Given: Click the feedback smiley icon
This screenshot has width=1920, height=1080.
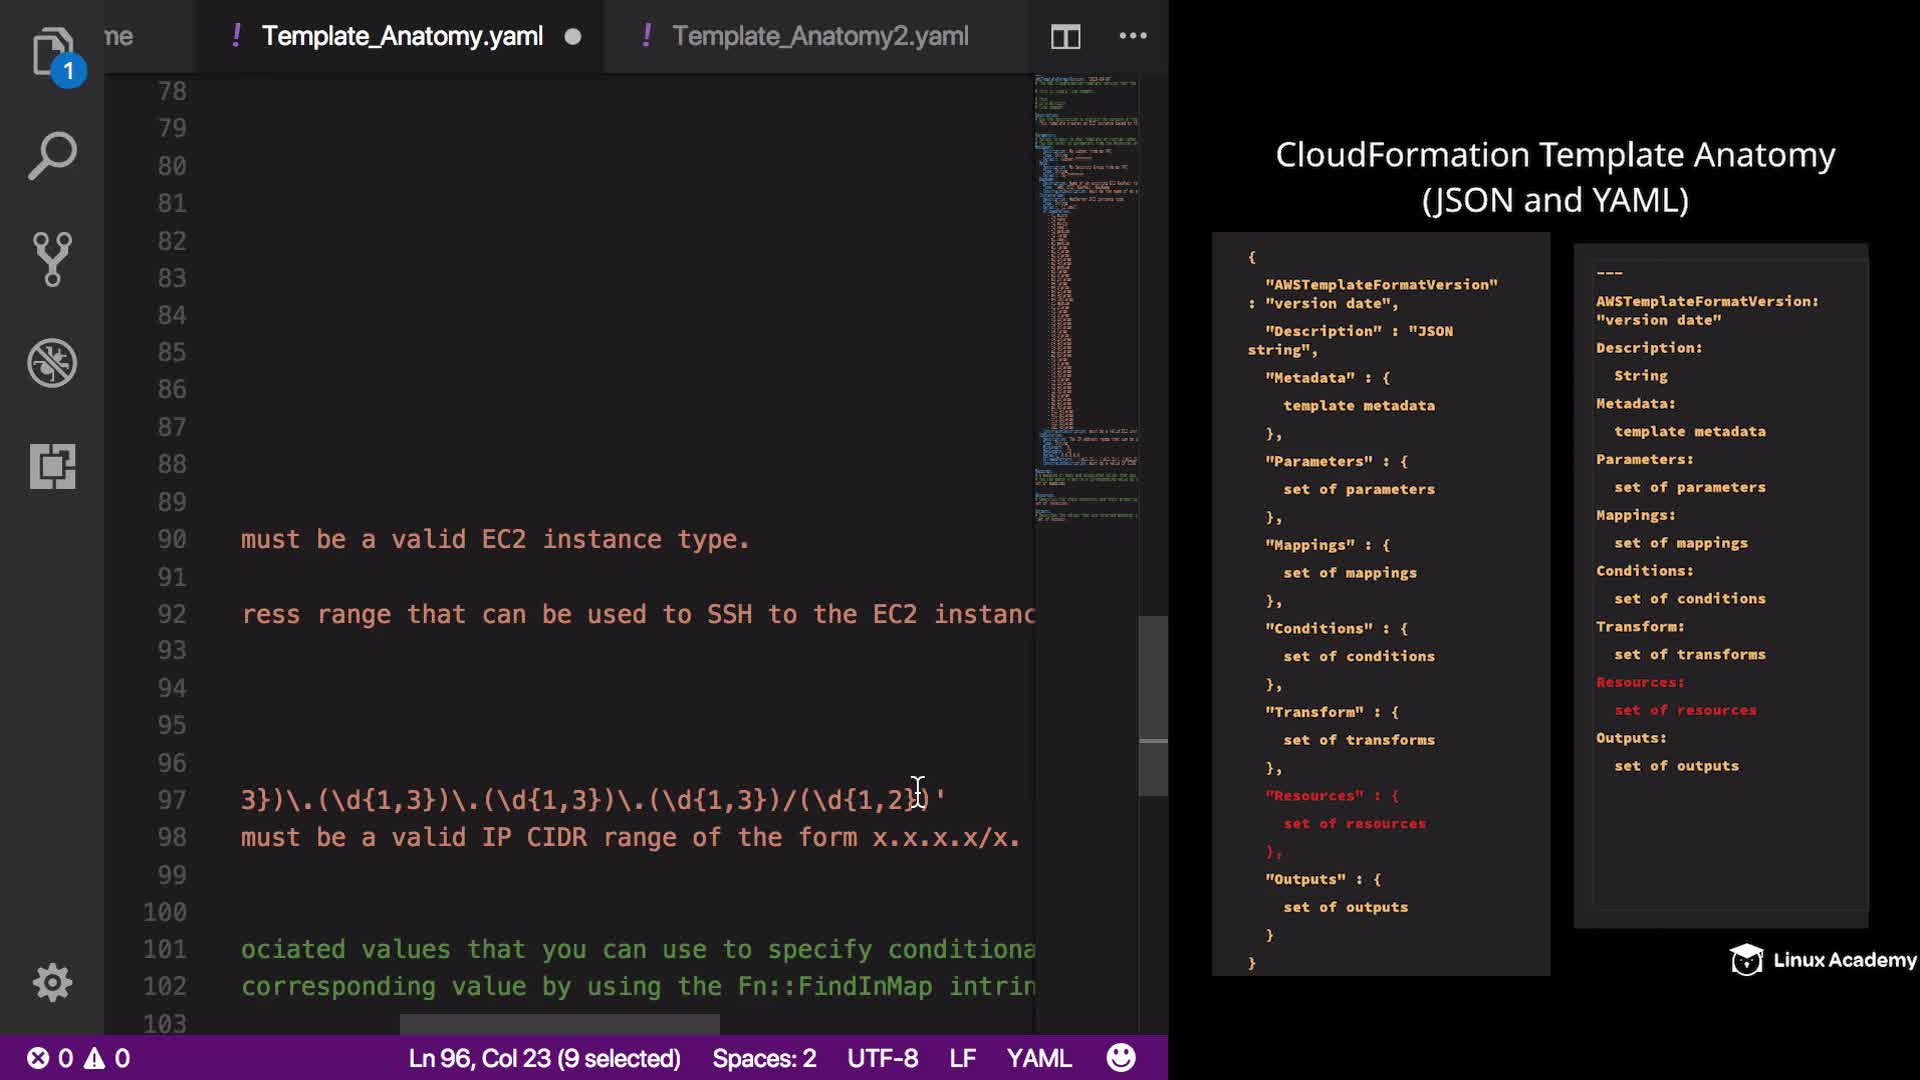Looking at the screenshot, I should click(x=1121, y=1058).
